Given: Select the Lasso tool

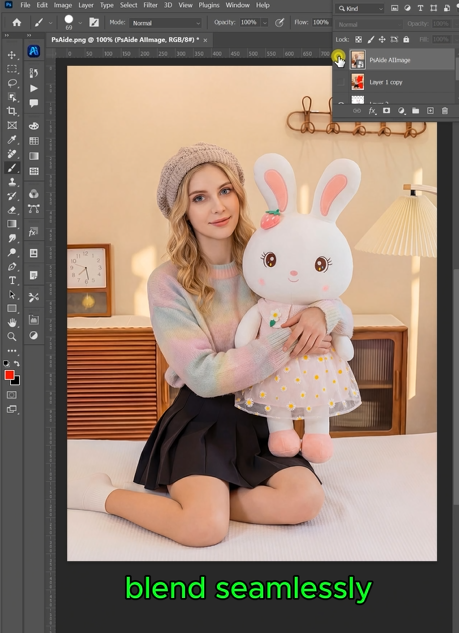Looking at the screenshot, I should pyautogui.click(x=12, y=83).
